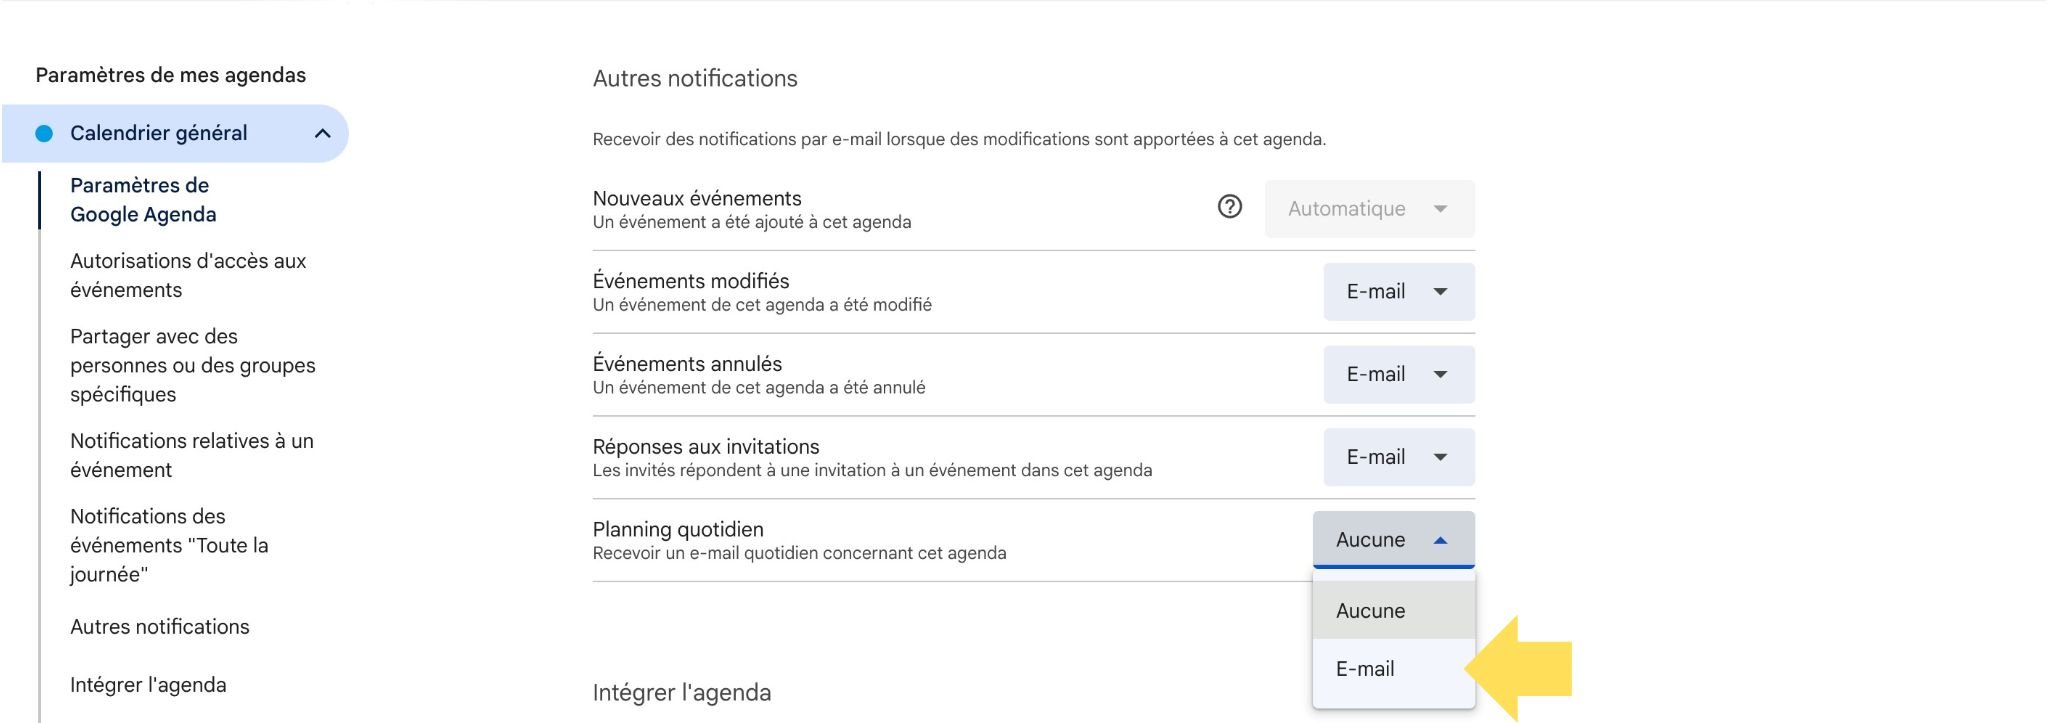The image size is (2048, 723).
Task: Click the help icon next to Nouveaux événements
Action: click(1231, 208)
